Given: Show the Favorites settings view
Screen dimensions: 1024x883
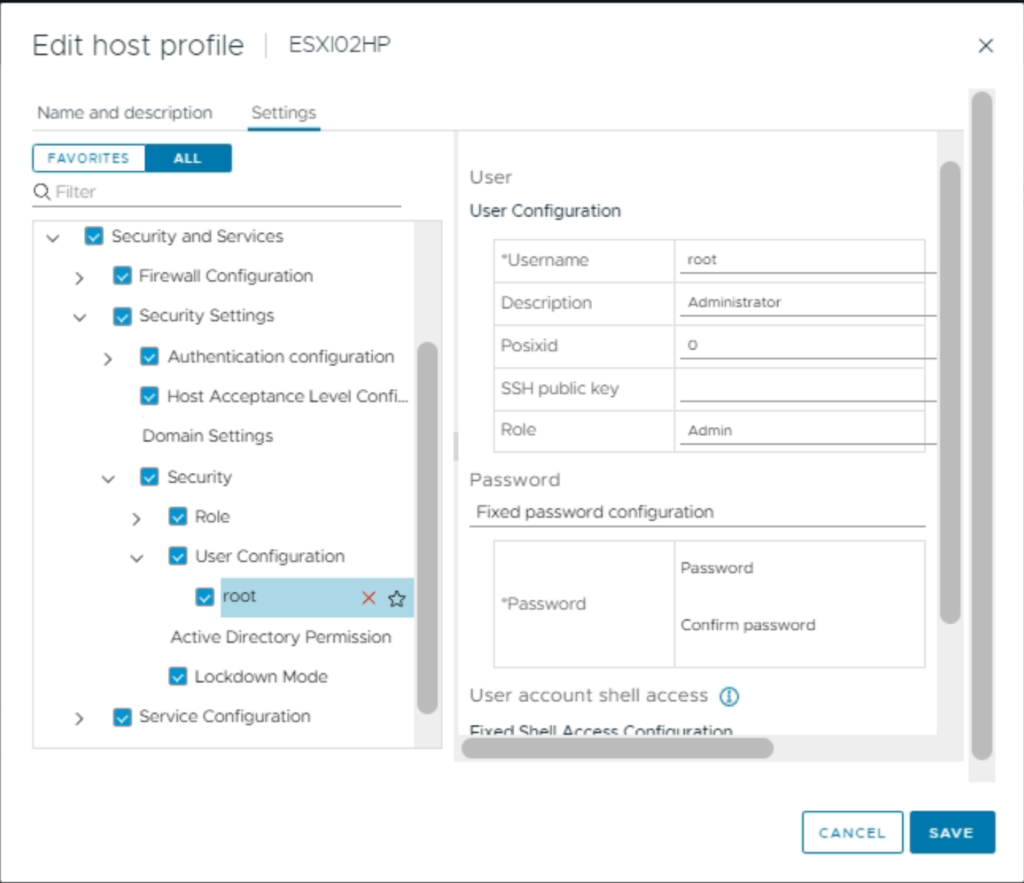Looking at the screenshot, I should point(88,158).
